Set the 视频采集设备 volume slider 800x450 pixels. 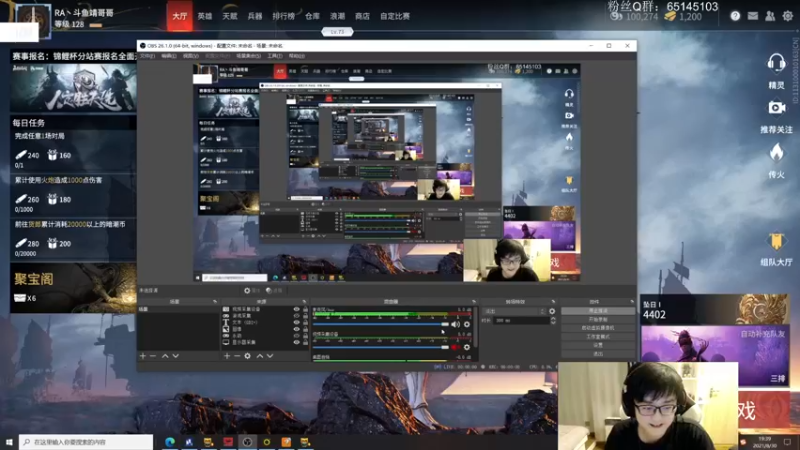coord(381,347)
